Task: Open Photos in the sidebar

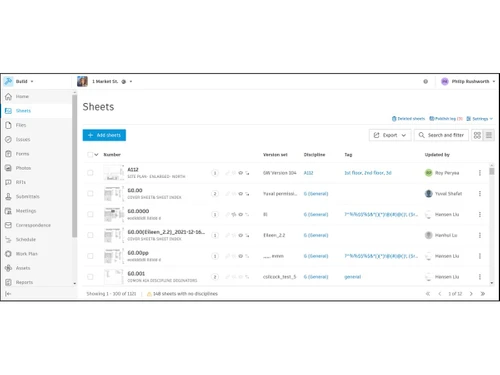Action: [23, 168]
